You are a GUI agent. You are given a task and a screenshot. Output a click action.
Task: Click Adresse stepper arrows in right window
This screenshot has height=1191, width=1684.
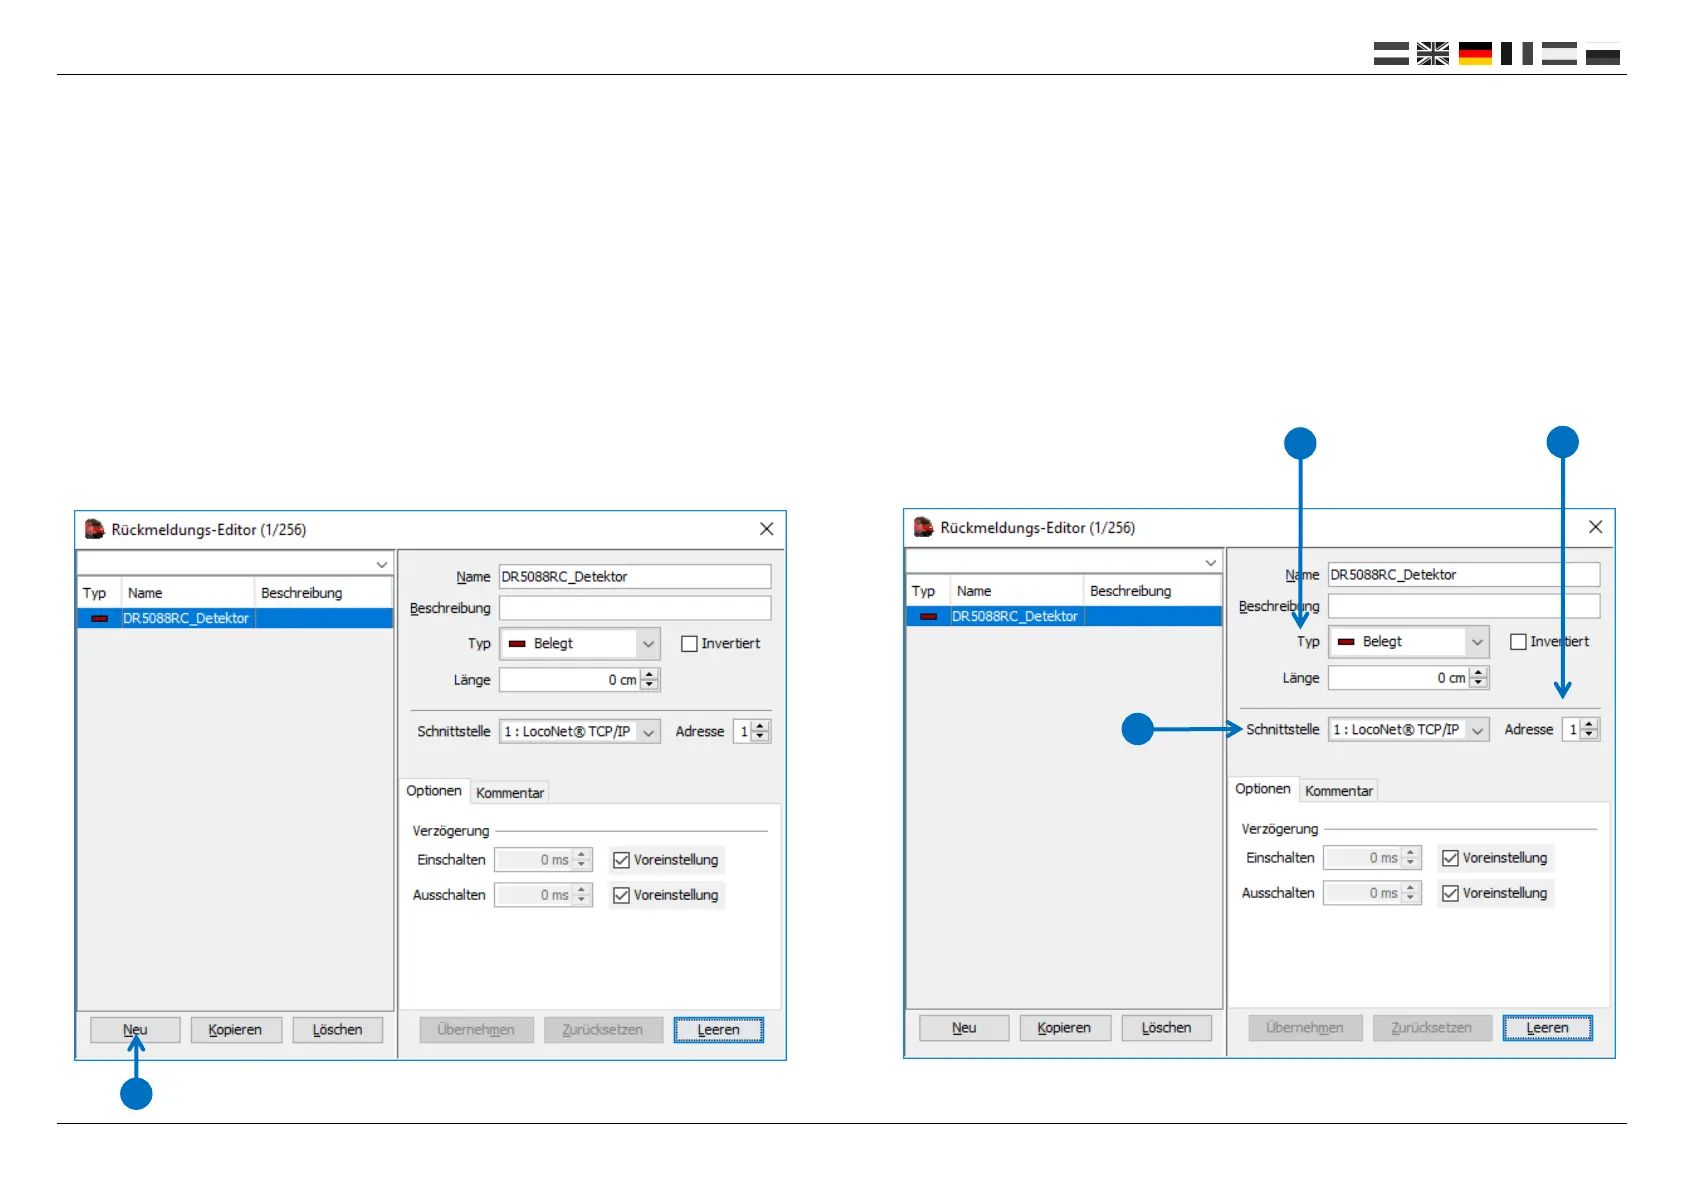(1590, 730)
